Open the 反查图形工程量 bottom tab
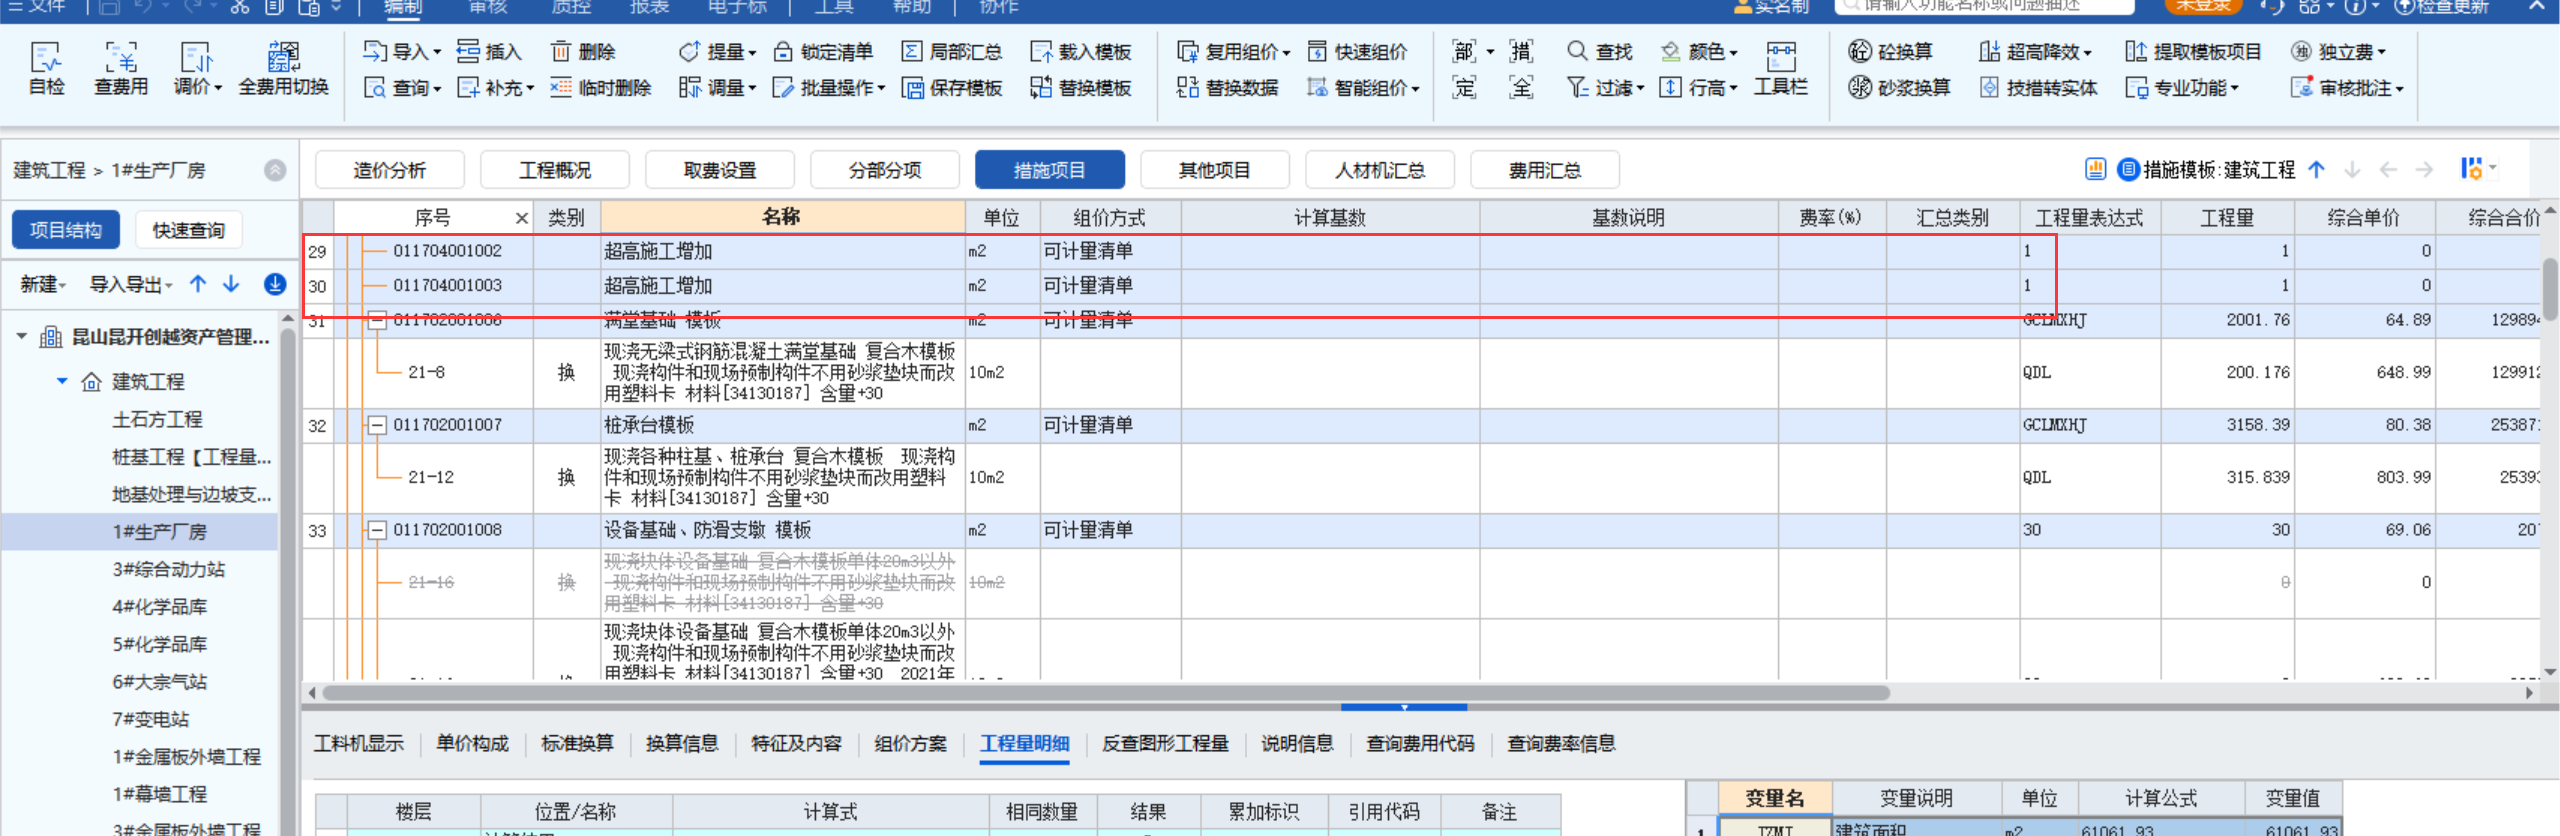2560x836 pixels. (1165, 743)
